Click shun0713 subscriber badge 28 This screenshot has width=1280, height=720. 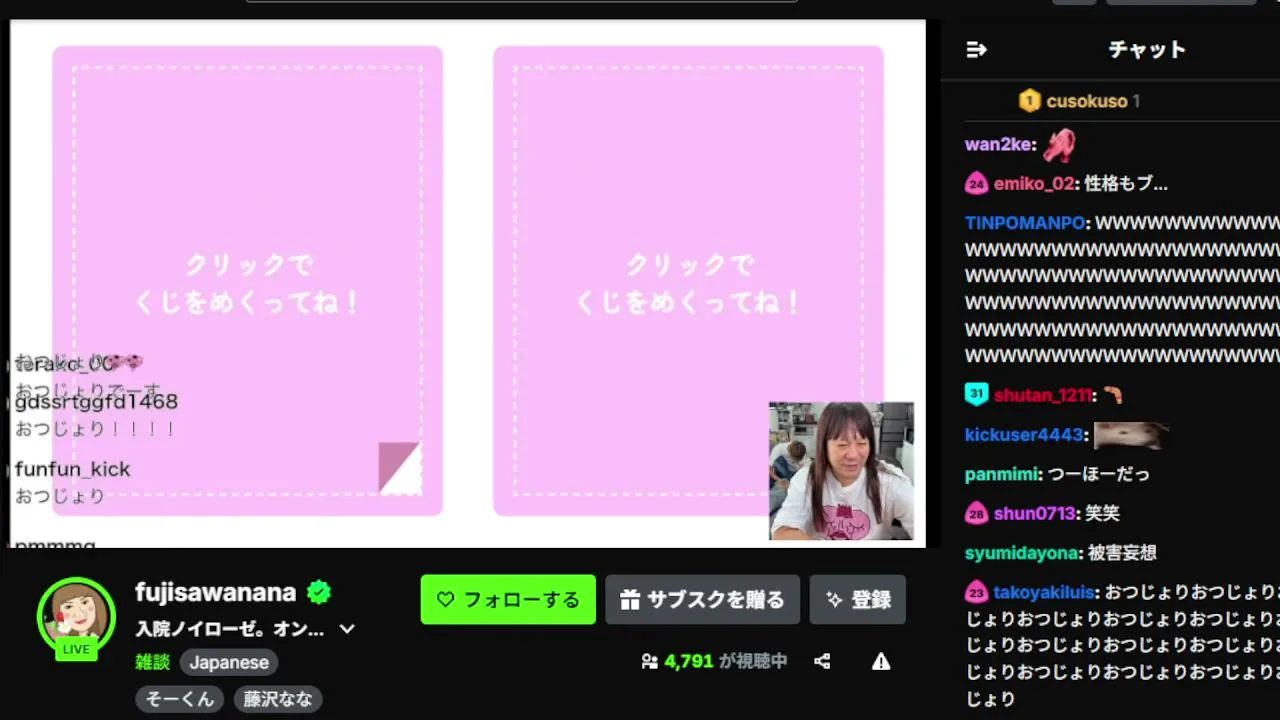[977, 513]
